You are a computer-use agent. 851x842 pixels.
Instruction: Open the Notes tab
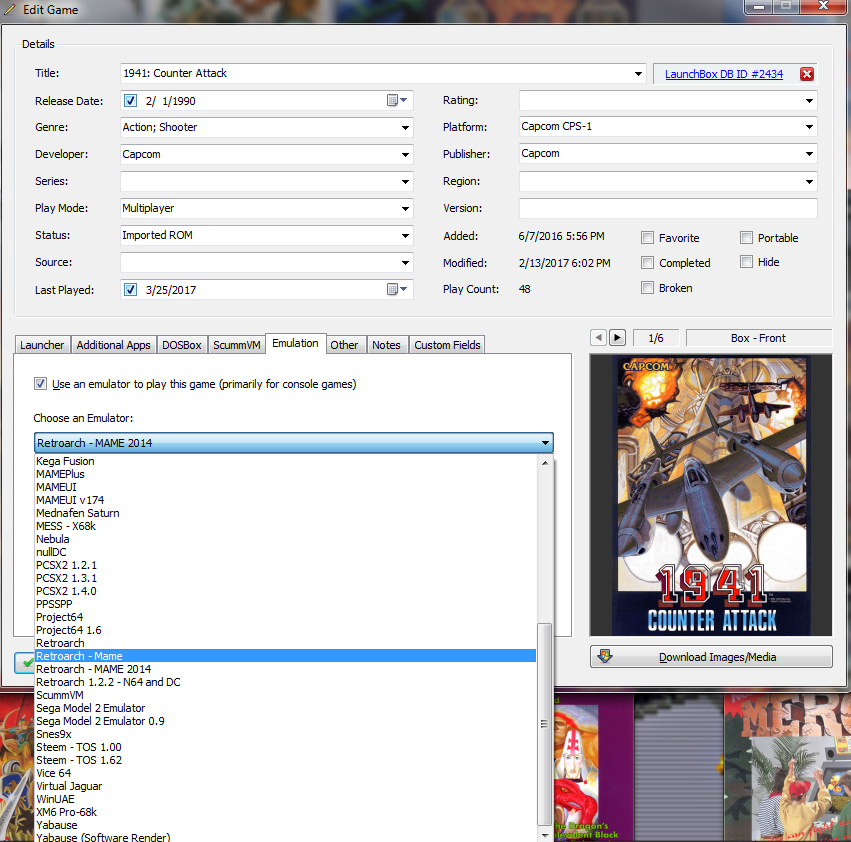pyautogui.click(x=386, y=345)
